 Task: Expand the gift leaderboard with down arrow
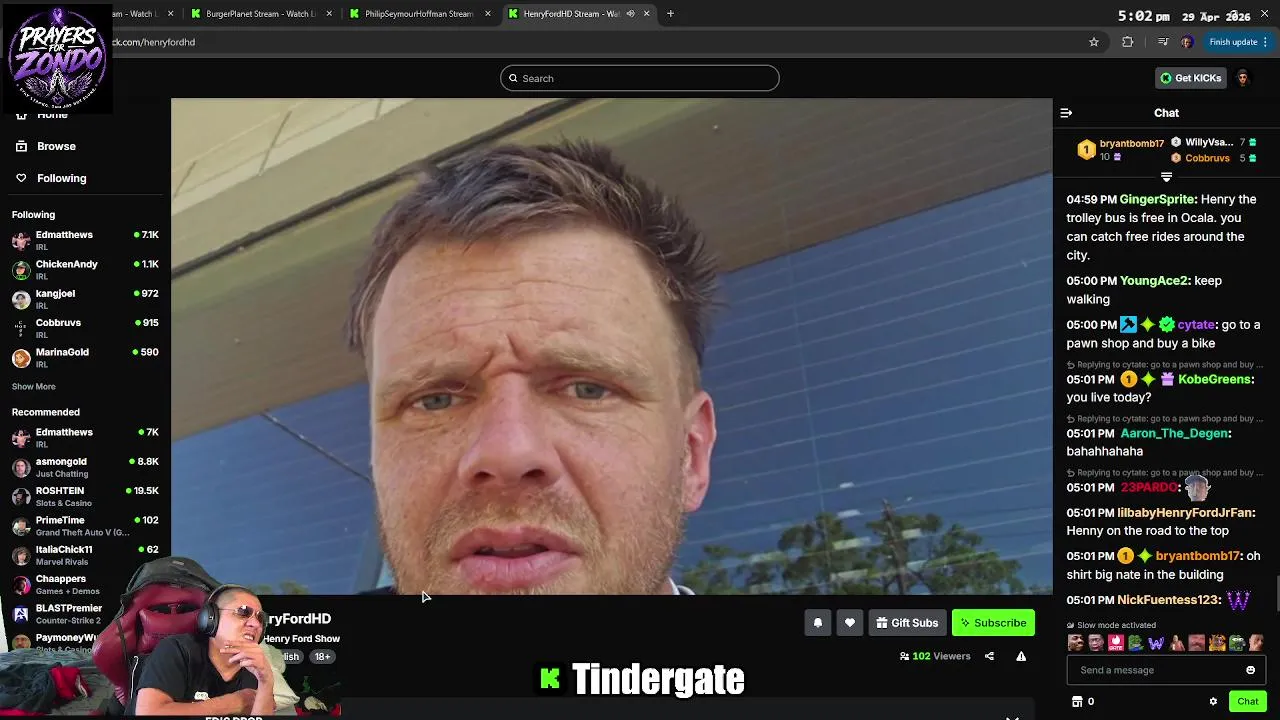[x=1166, y=176]
